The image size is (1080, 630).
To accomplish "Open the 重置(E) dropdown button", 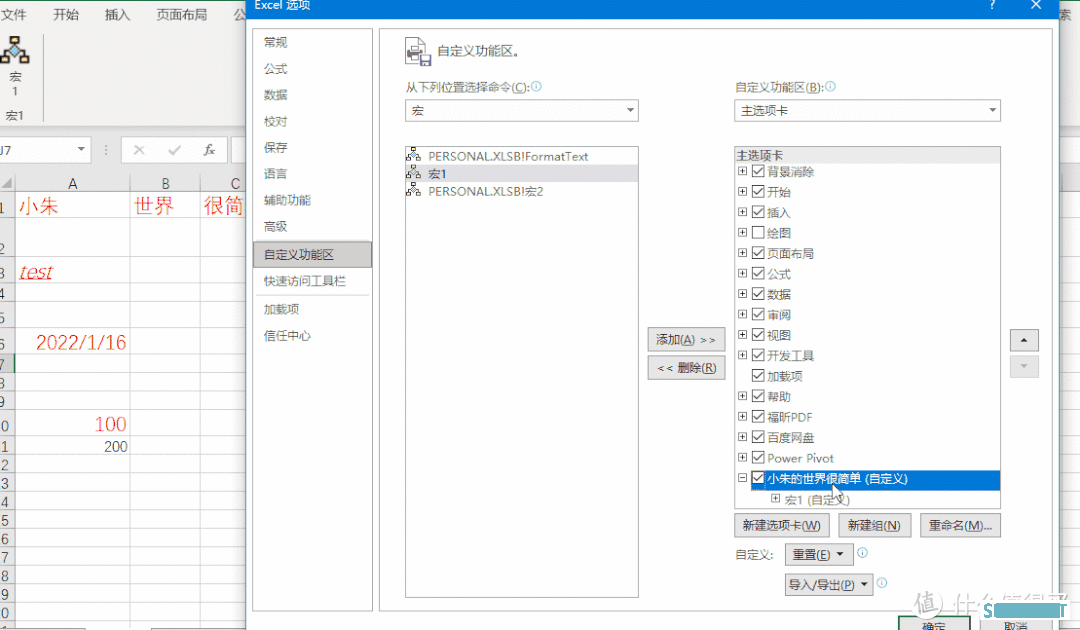I will [819, 554].
